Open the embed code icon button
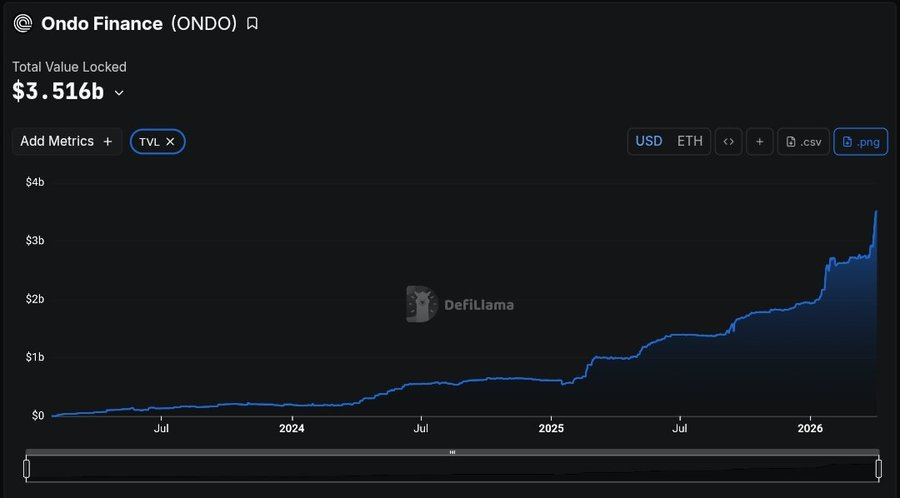Image resolution: width=900 pixels, height=498 pixels. (x=728, y=142)
